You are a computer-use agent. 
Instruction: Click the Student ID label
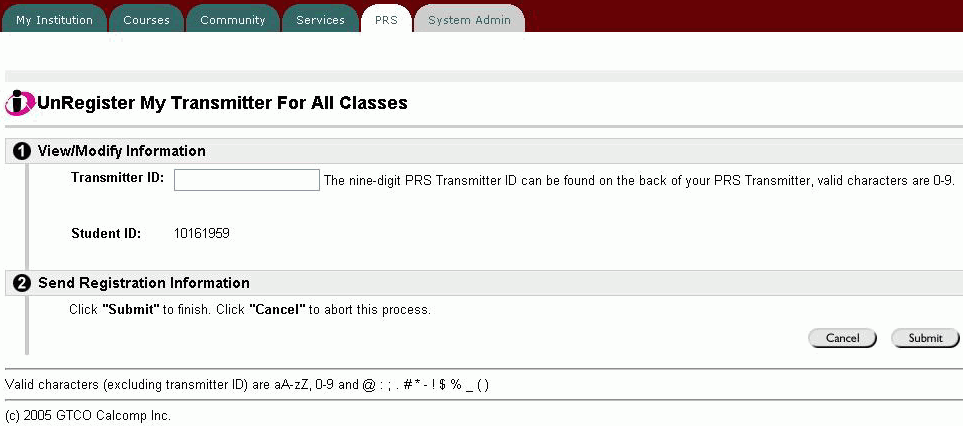click(x=106, y=234)
